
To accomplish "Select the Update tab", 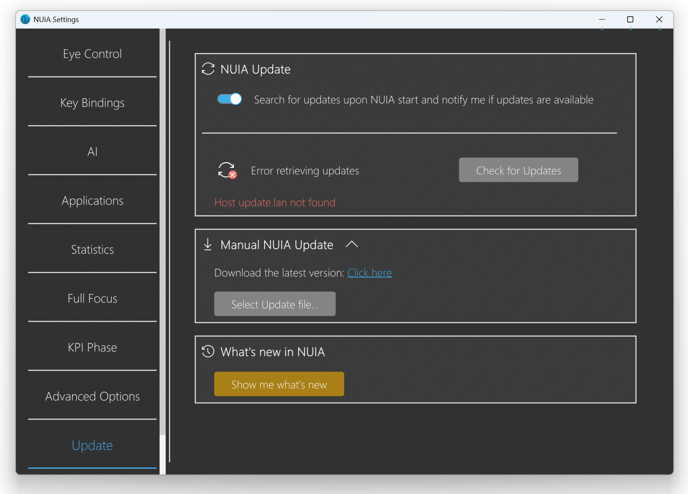I will point(92,445).
